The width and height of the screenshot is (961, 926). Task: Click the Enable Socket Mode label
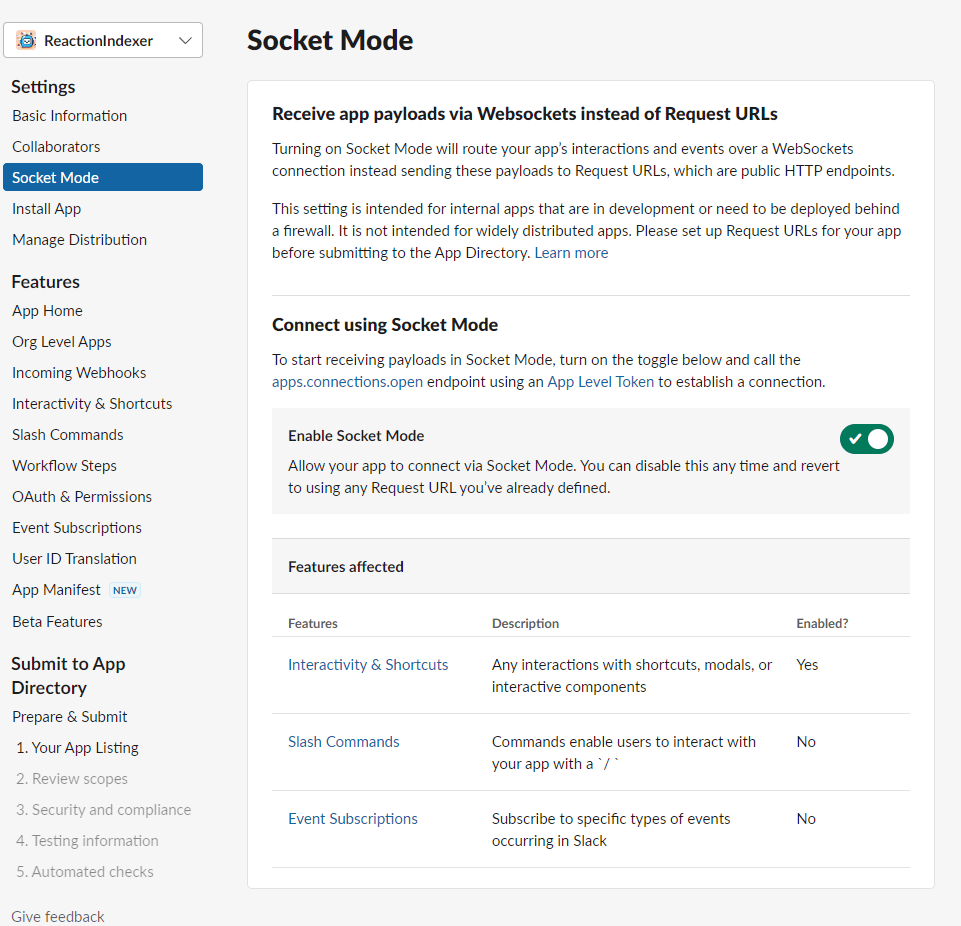[x=356, y=436]
